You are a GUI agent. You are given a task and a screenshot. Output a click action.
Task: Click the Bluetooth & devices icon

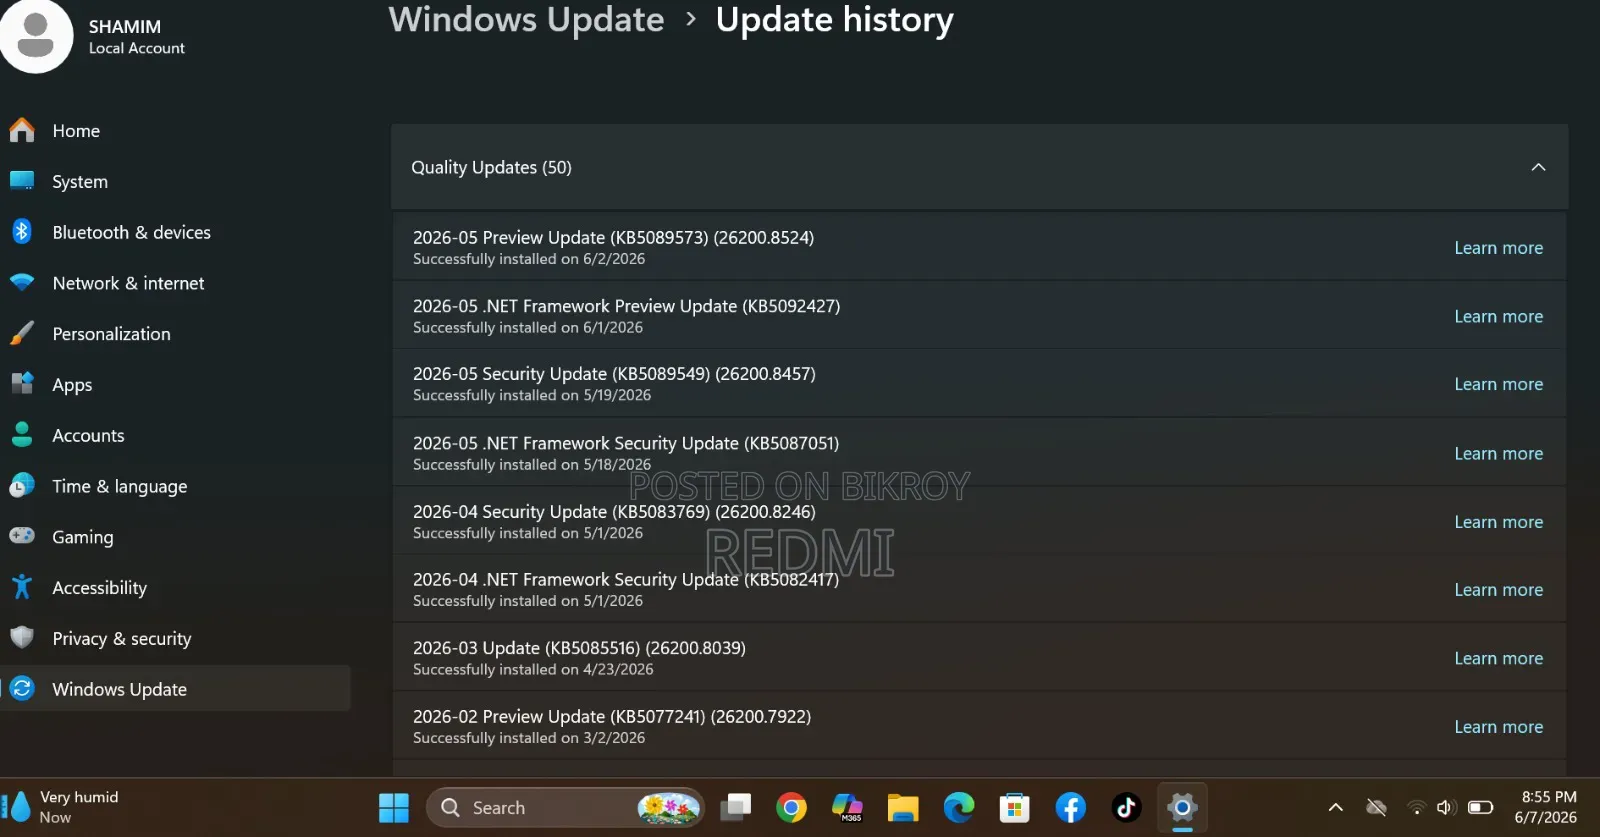point(22,232)
